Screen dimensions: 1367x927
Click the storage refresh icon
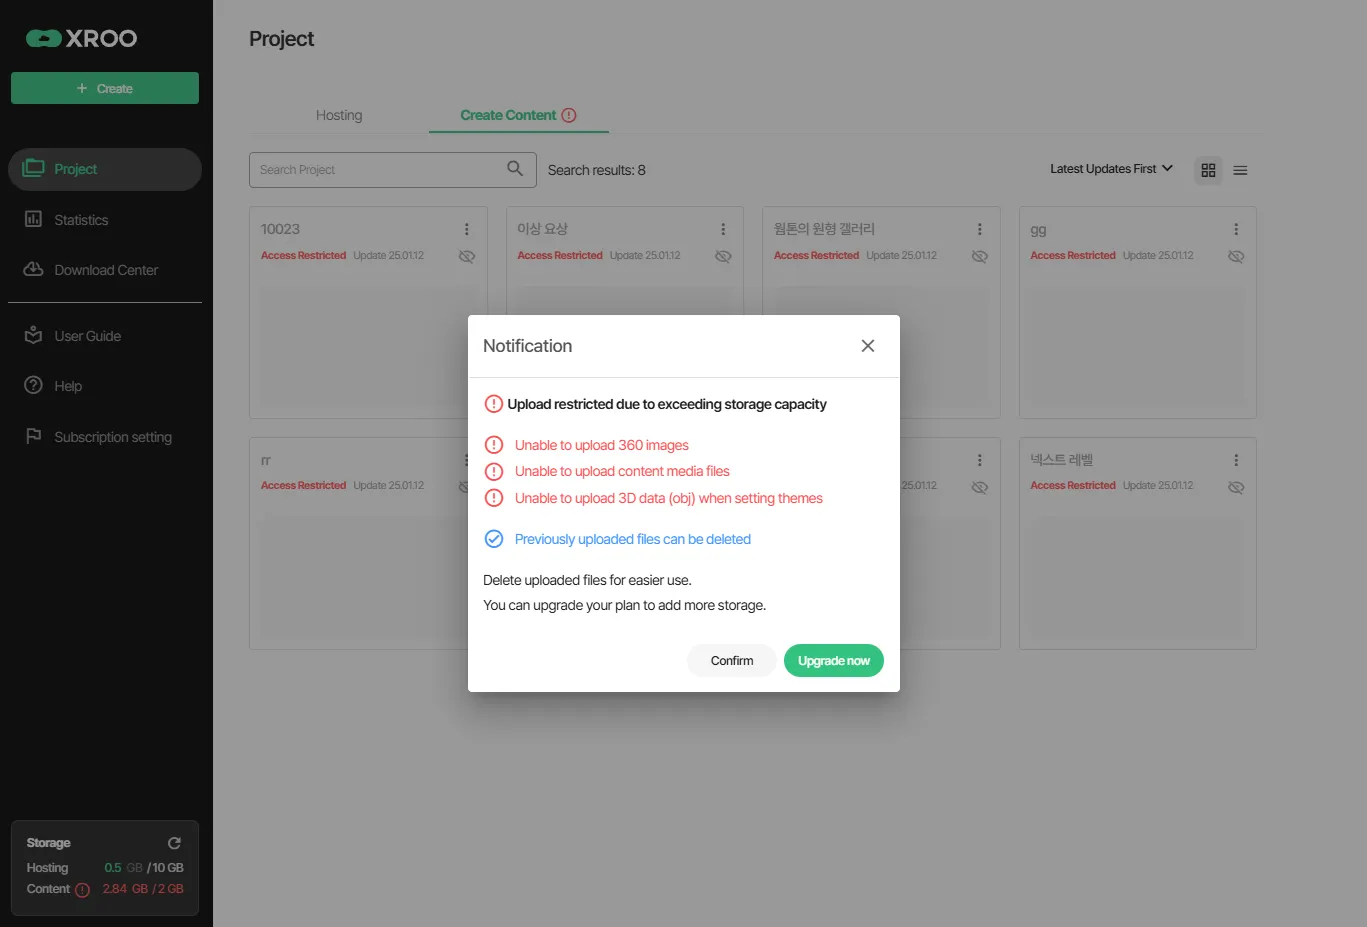click(x=174, y=843)
